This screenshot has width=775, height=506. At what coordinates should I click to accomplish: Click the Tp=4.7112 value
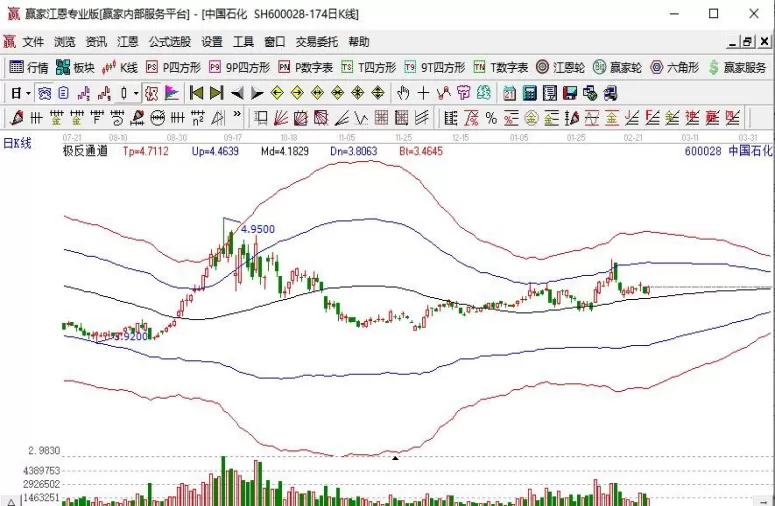pyautogui.click(x=146, y=151)
